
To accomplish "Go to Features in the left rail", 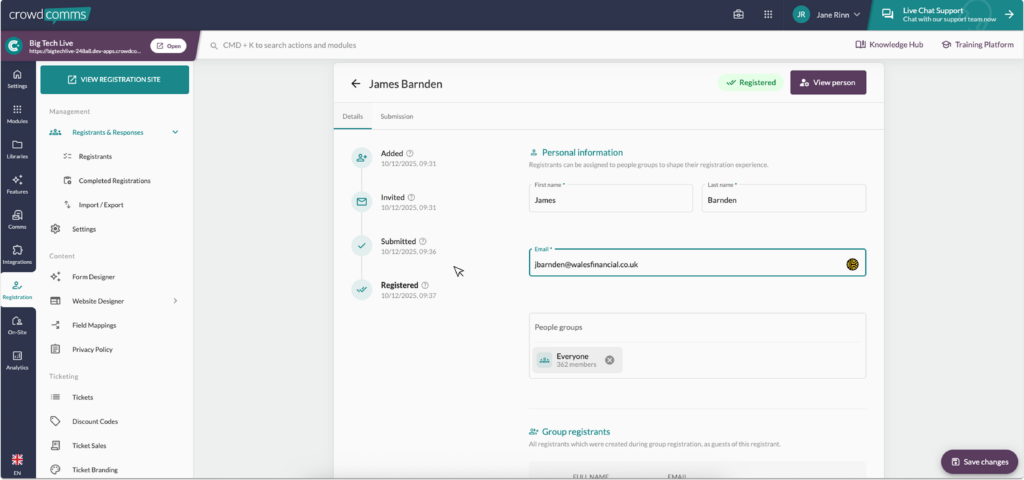I will (x=17, y=183).
